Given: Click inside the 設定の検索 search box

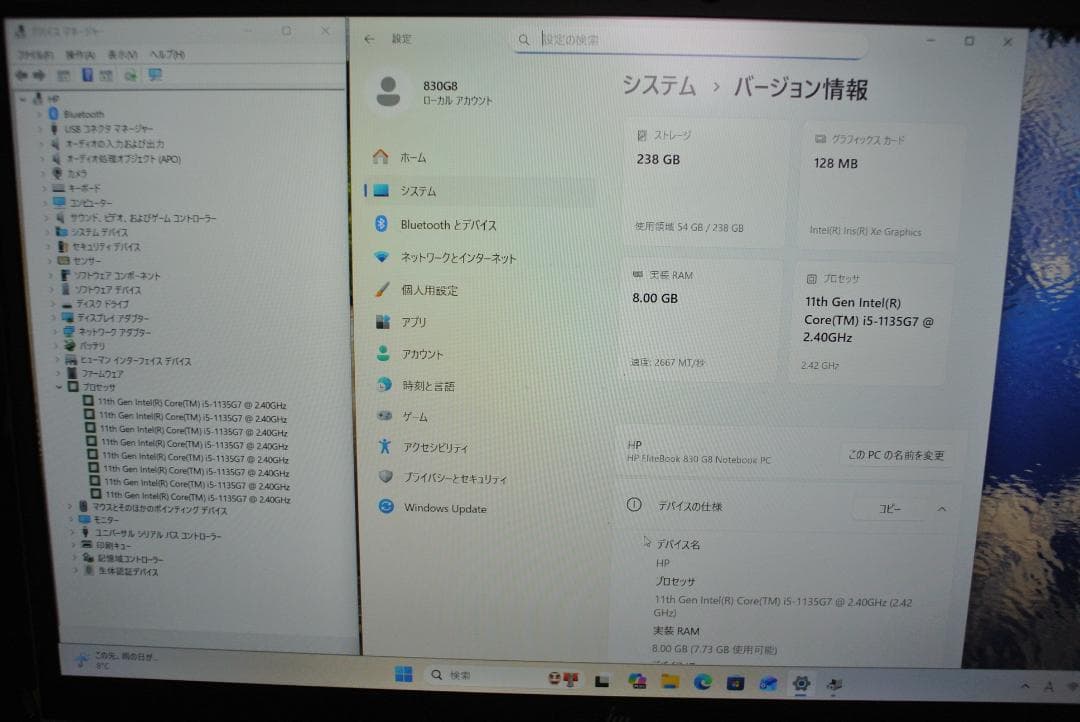Looking at the screenshot, I should pos(690,39).
